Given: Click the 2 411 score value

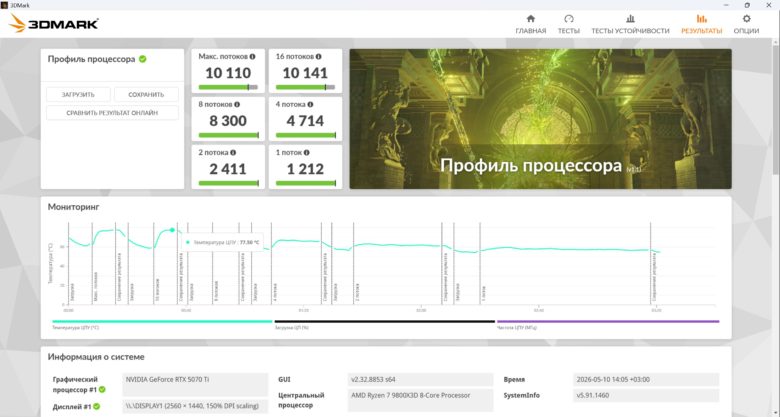Looking at the screenshot, I should click(x=228, y=169).
